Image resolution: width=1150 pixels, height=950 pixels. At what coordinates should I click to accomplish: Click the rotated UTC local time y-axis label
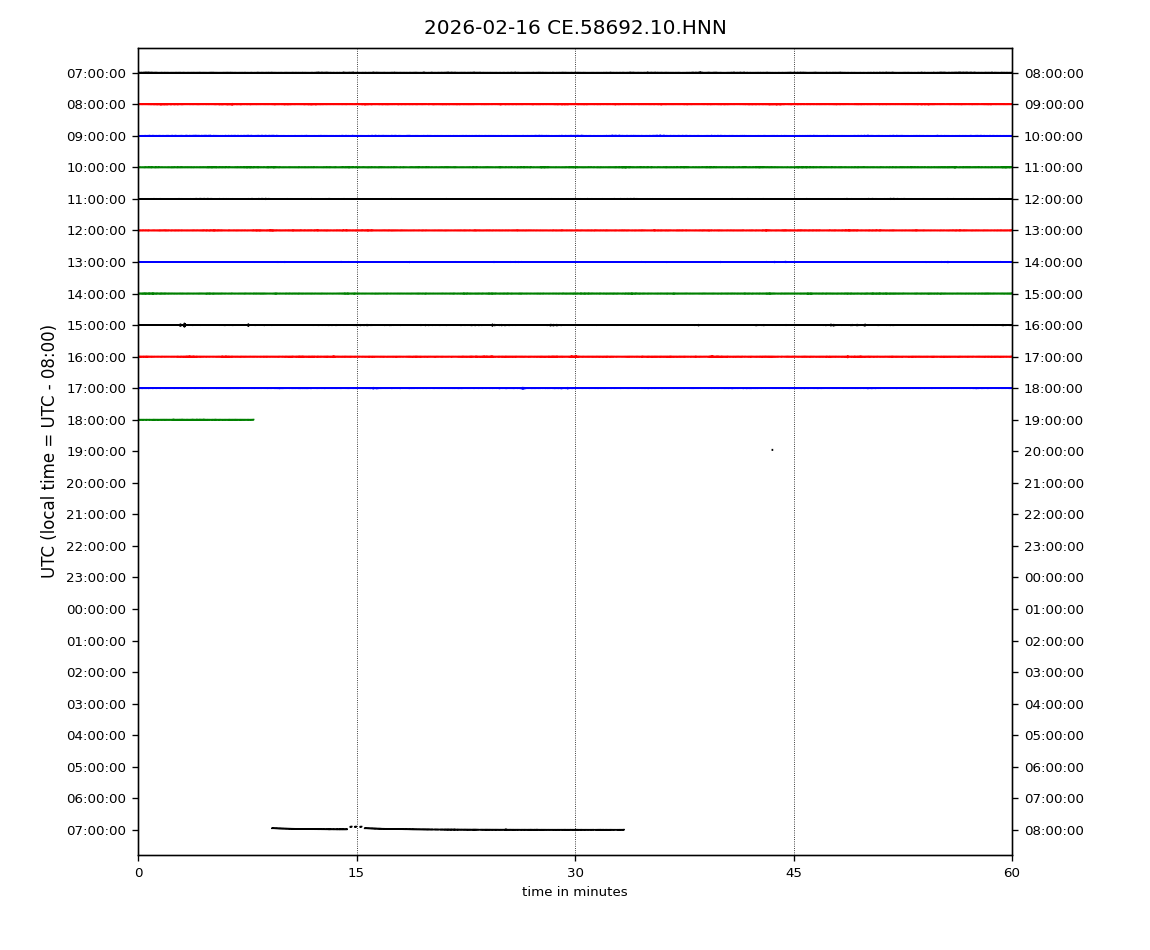pyautogui.click(x=49, y=451)
